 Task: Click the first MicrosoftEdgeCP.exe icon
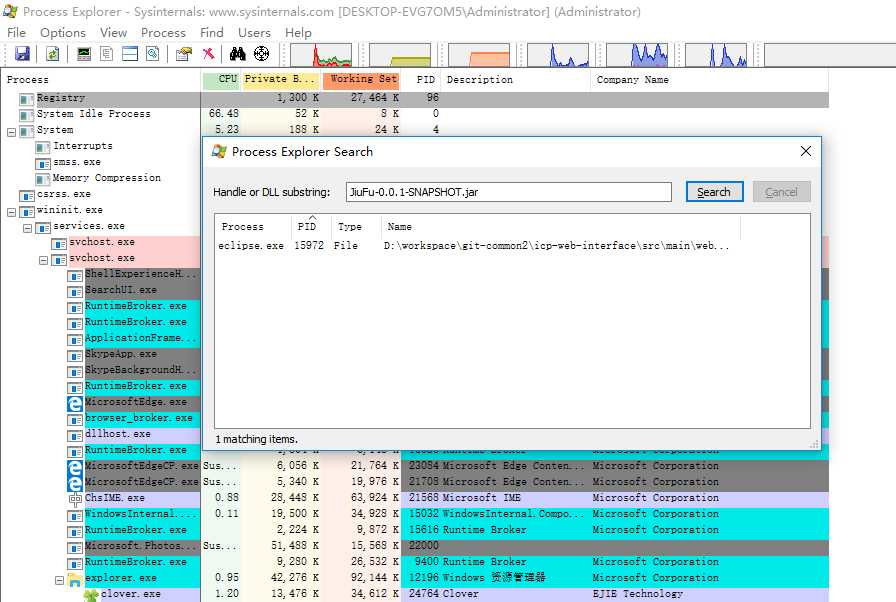point(75,467)
